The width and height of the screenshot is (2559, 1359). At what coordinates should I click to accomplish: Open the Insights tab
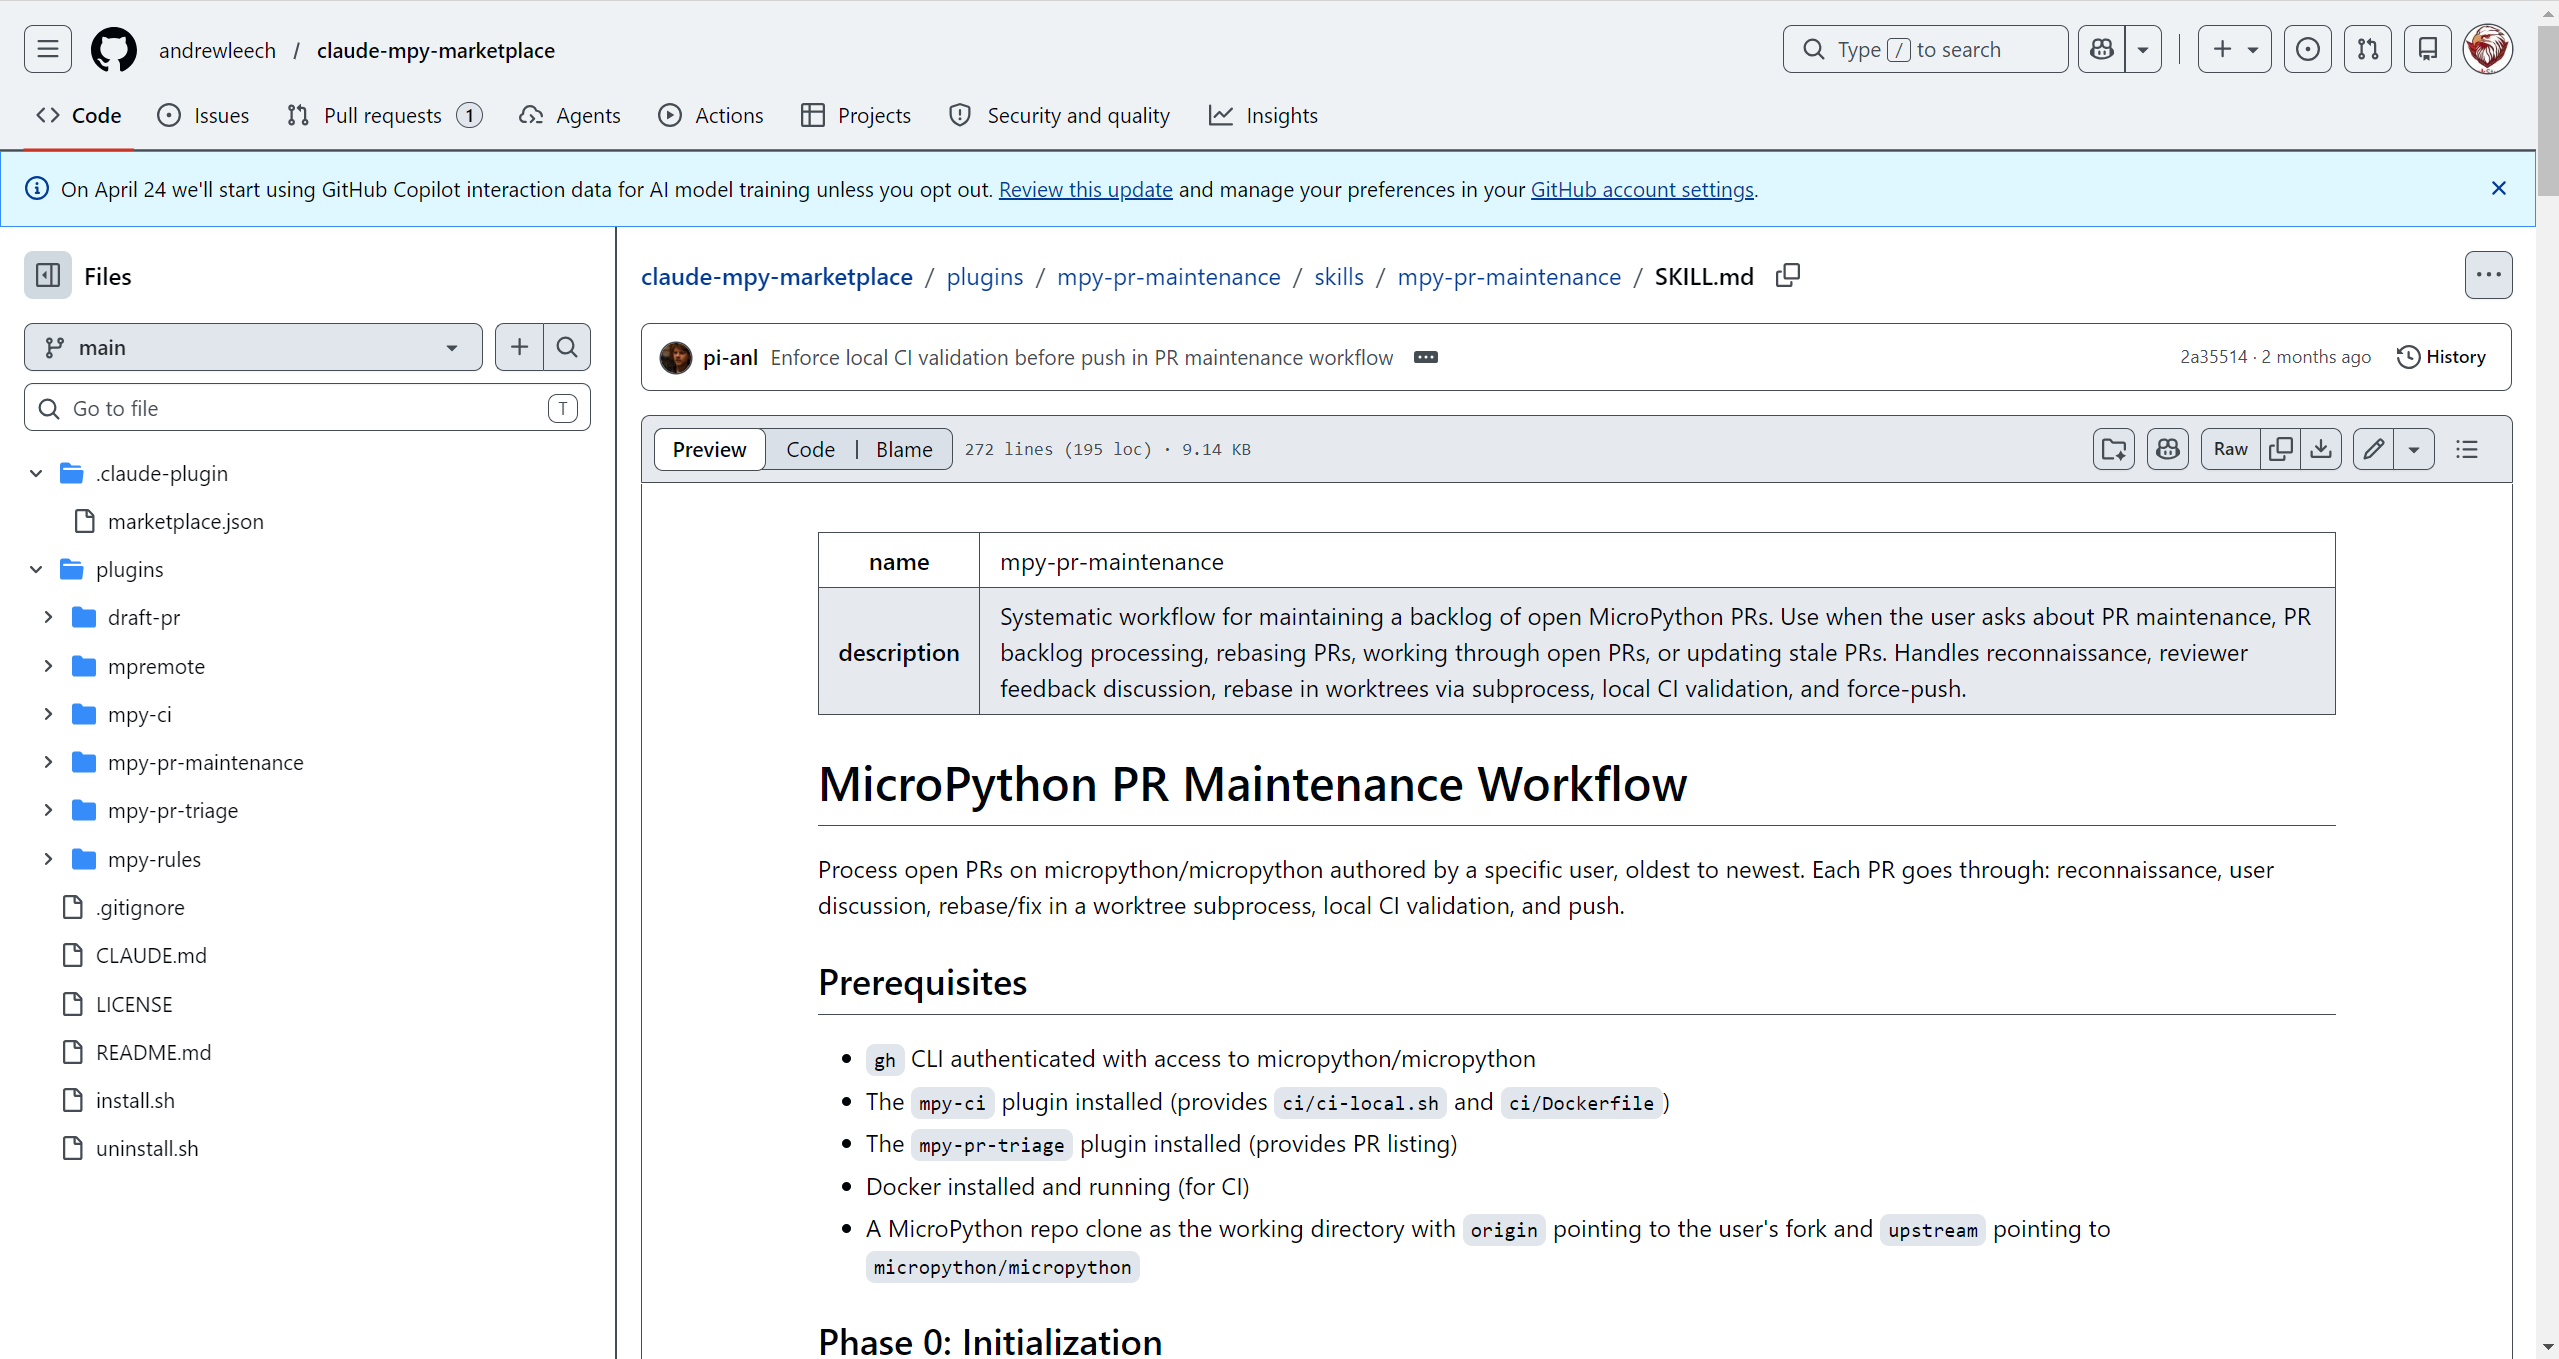(x=1264, y=115)
